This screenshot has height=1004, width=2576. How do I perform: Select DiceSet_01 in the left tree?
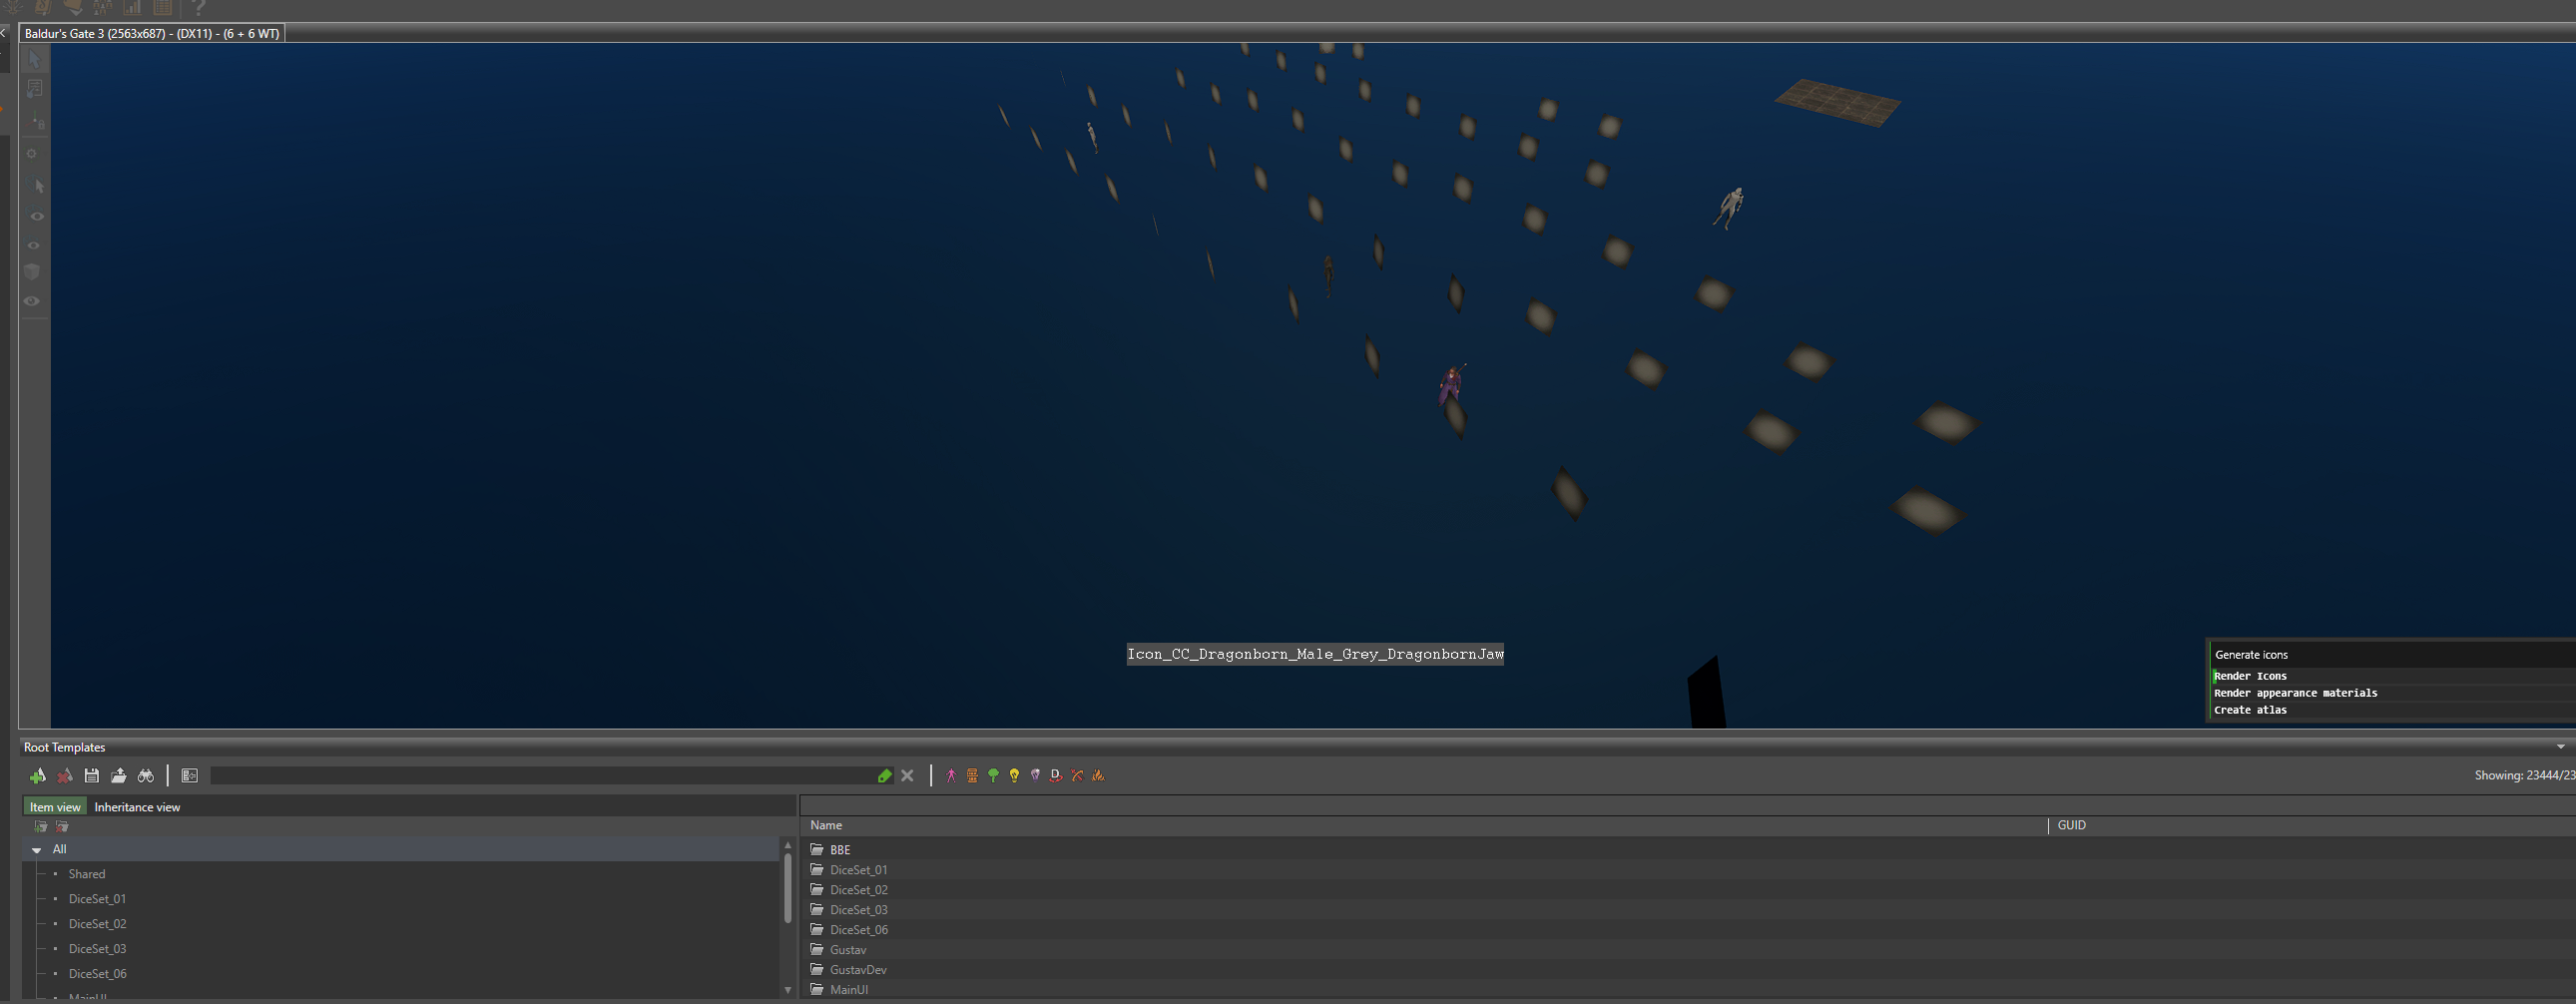(97, 899)
